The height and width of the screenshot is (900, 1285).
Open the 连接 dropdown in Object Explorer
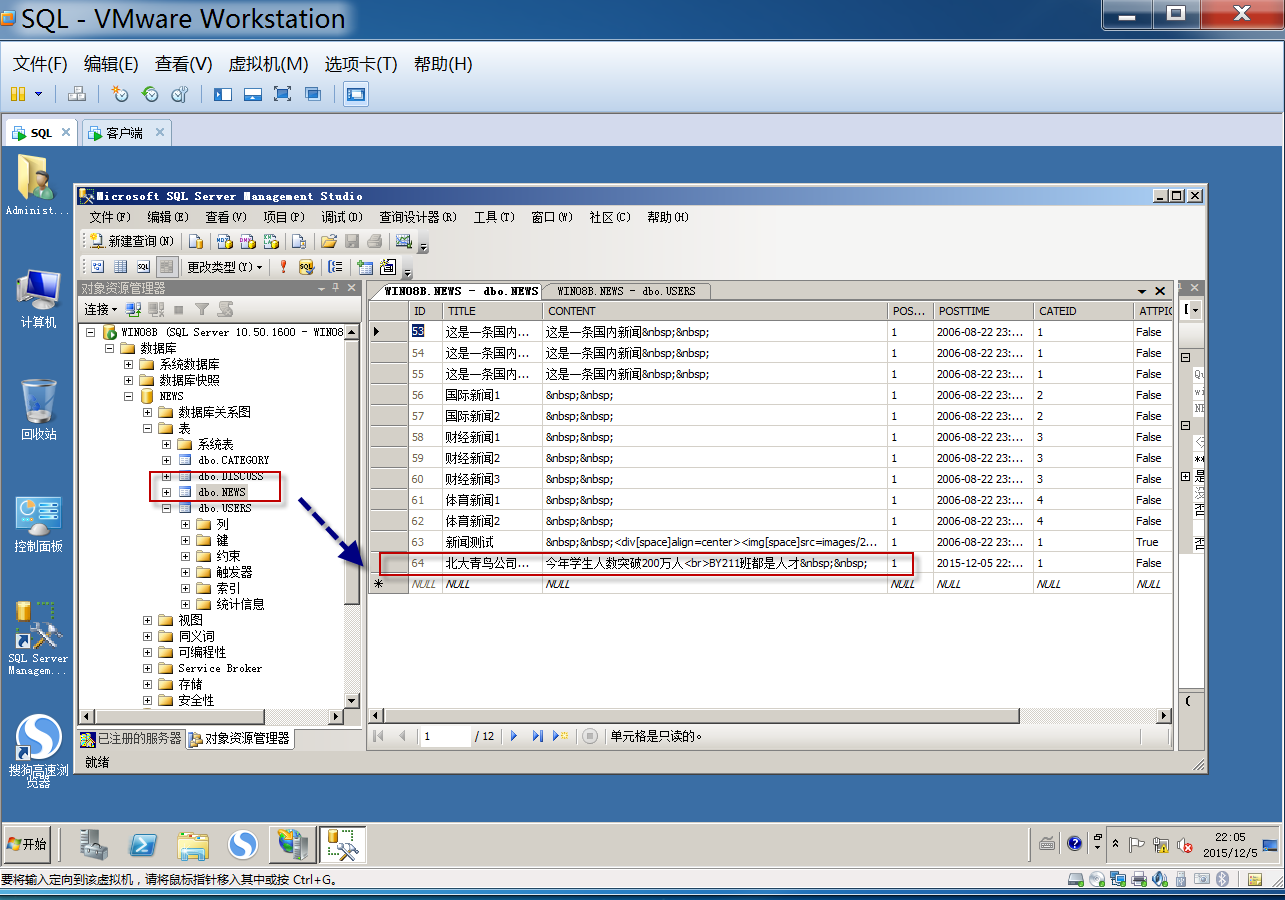tap(101, 310)
